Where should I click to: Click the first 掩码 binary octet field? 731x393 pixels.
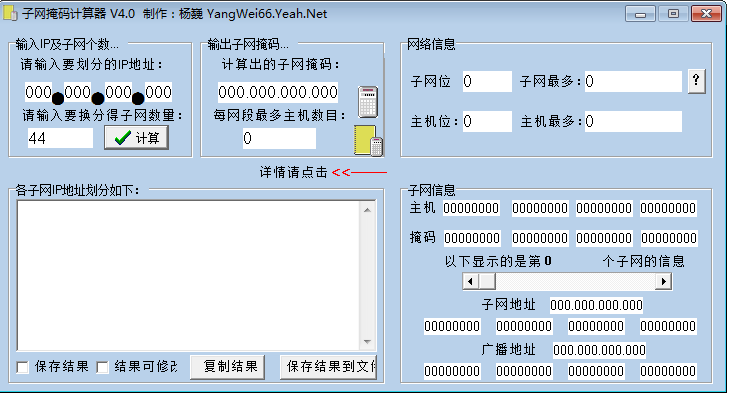point(472,238)
